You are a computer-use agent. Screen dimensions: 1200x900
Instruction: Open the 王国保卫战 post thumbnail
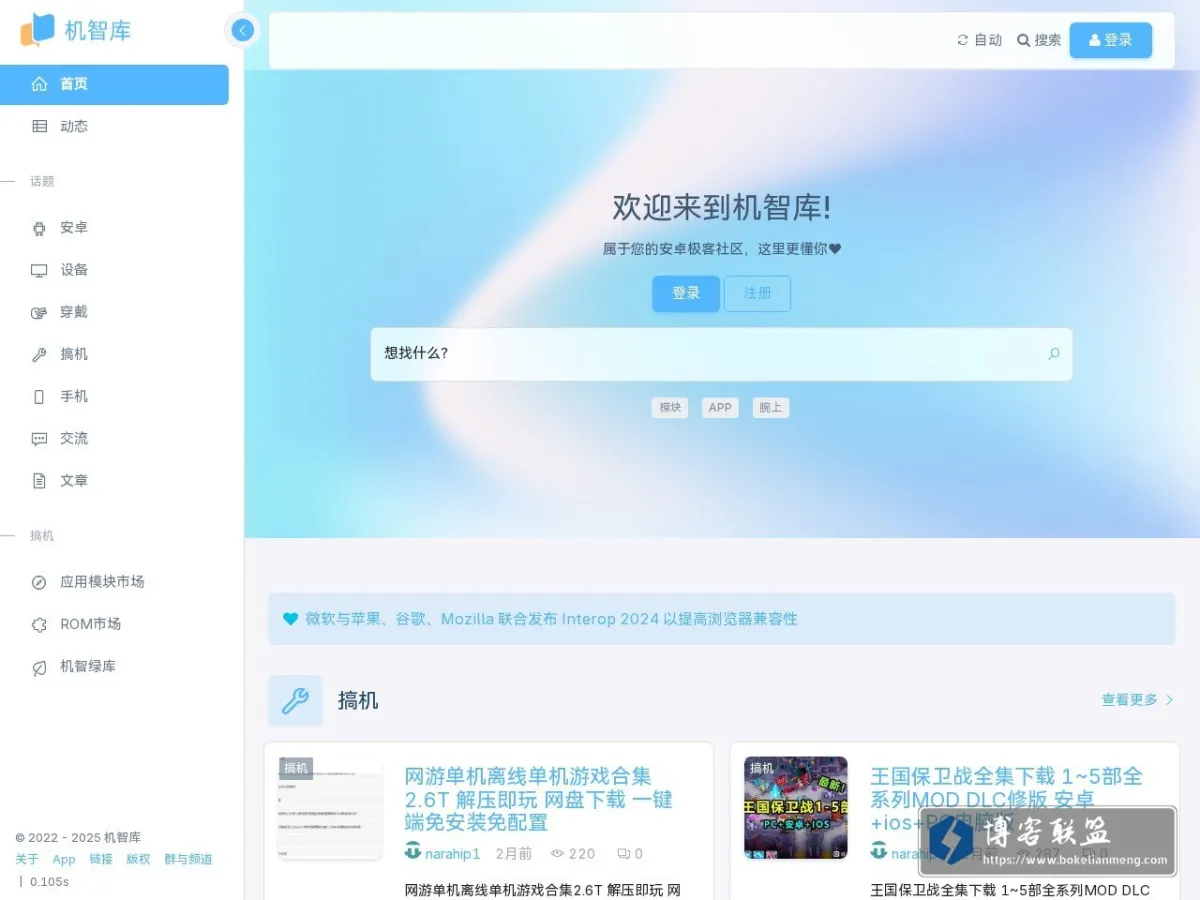(x=796, y=808)
